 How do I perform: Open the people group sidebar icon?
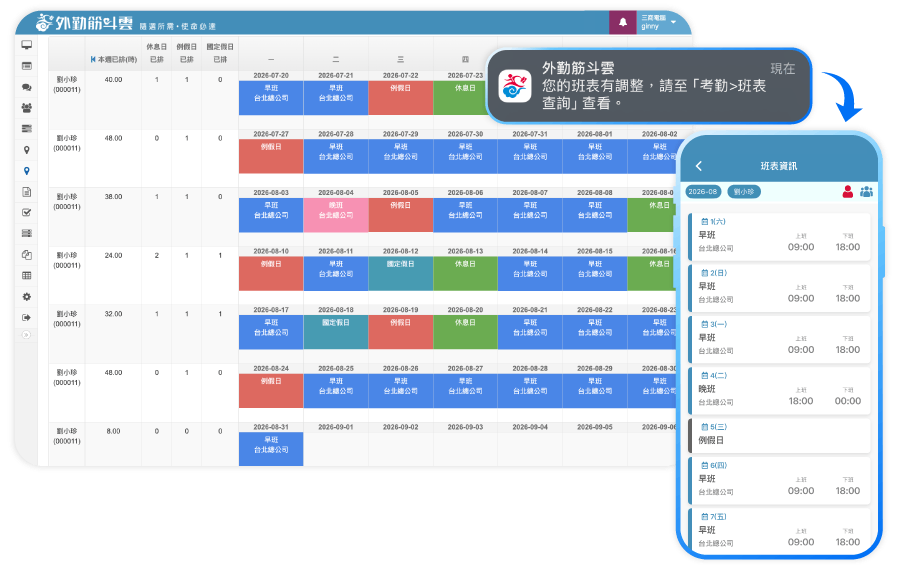pyautogui.click(x=26, y=108)
